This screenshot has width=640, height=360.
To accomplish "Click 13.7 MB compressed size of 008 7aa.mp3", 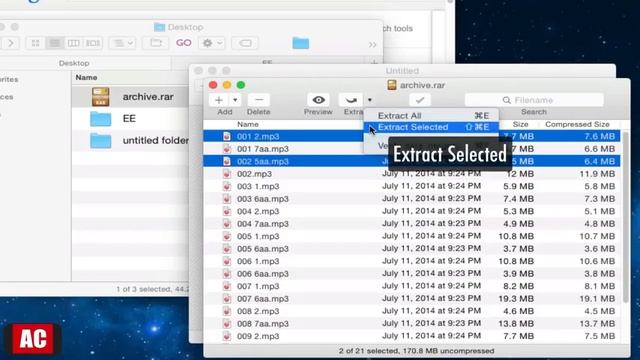I will pos(597,324).
